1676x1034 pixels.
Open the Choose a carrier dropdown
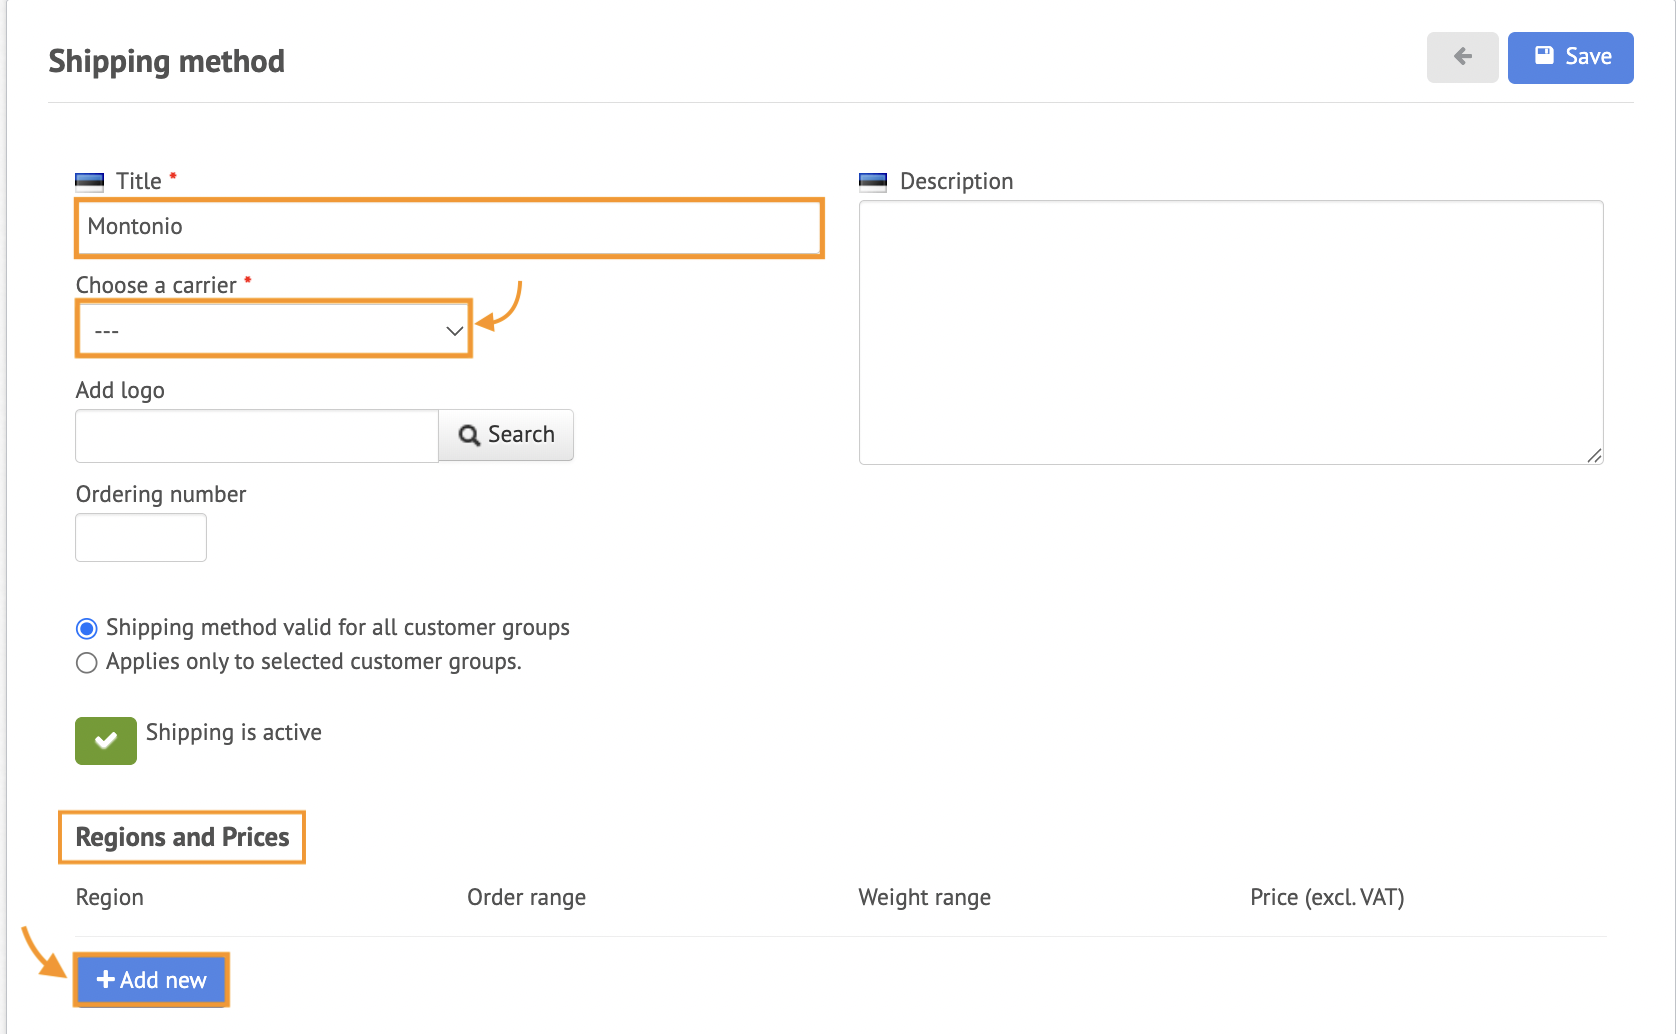pyautogui.click(x=273, y=329)
